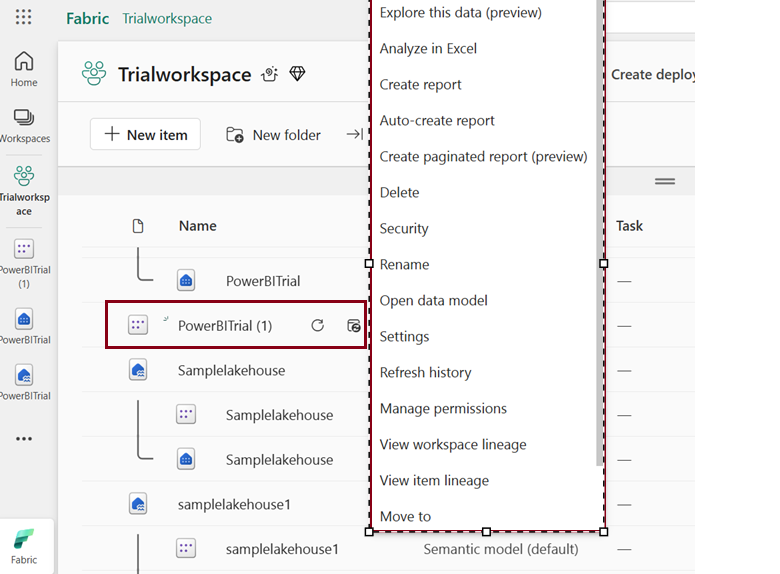Click the refresh icon beside PowerBITrial (1)
This screenshot has height=574, width=780.
pos(317,325)
